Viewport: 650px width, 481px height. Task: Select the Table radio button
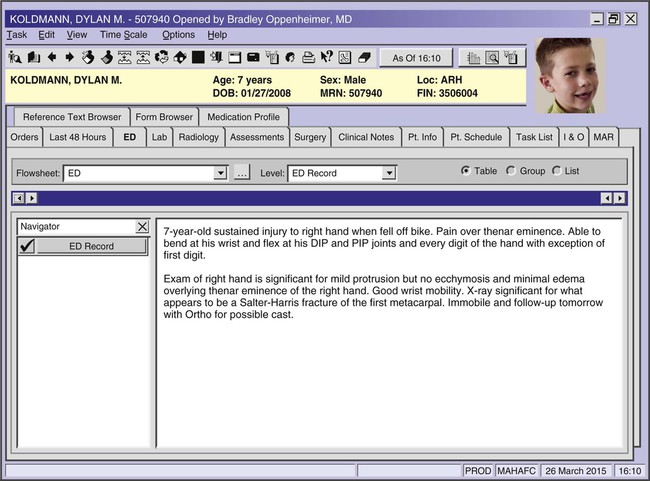click(x=466, y=171)
